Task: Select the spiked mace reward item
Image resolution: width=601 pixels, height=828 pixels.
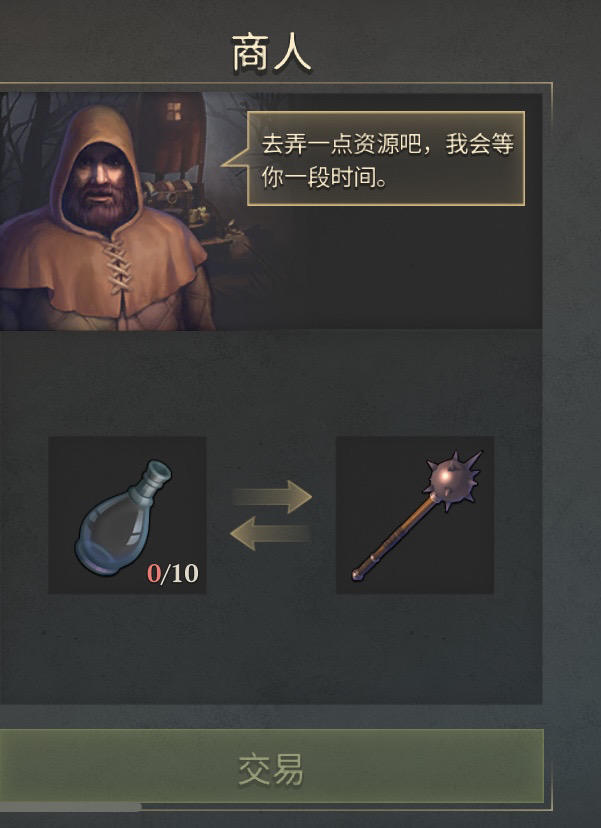Action: [415, 515]
